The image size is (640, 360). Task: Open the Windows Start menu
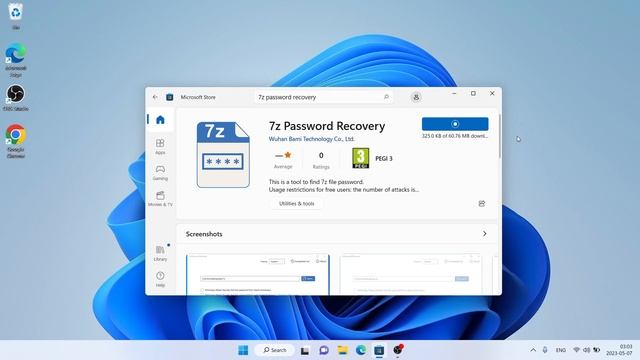(243, 350)
